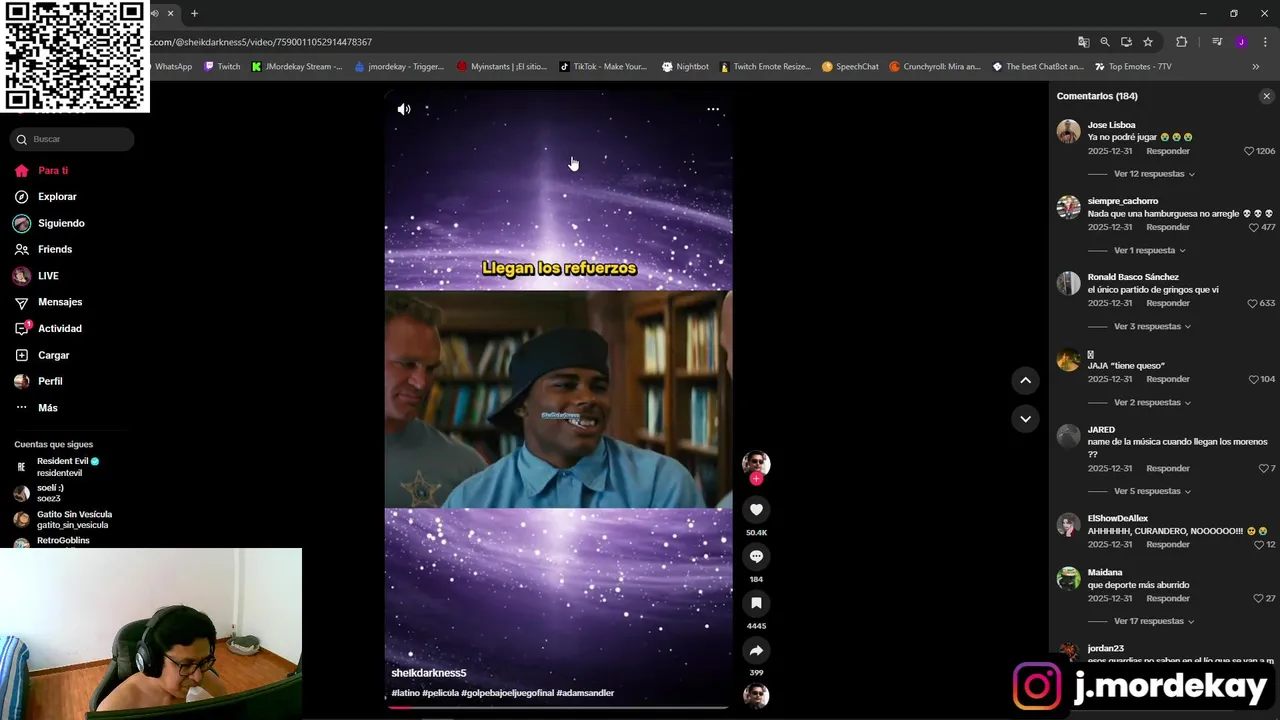Save video with bookmark icon
Image resolution: width=1280 pixels, height=720 pixels.
point(756,603)
